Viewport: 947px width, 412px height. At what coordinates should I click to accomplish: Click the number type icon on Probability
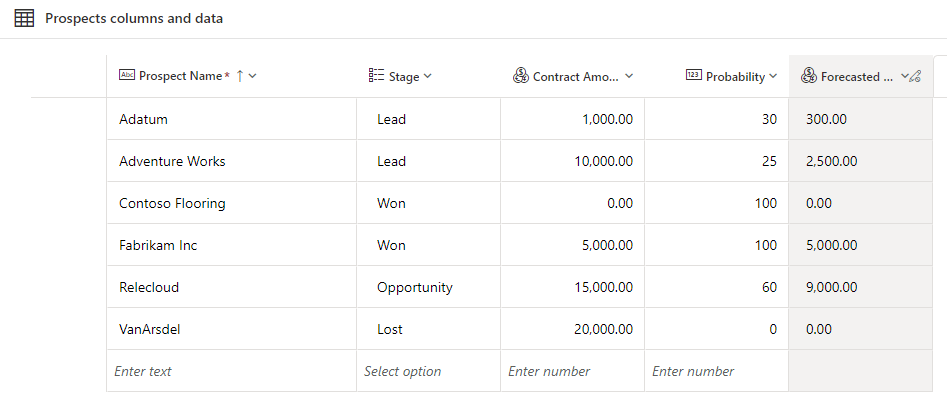click(694, 76)
